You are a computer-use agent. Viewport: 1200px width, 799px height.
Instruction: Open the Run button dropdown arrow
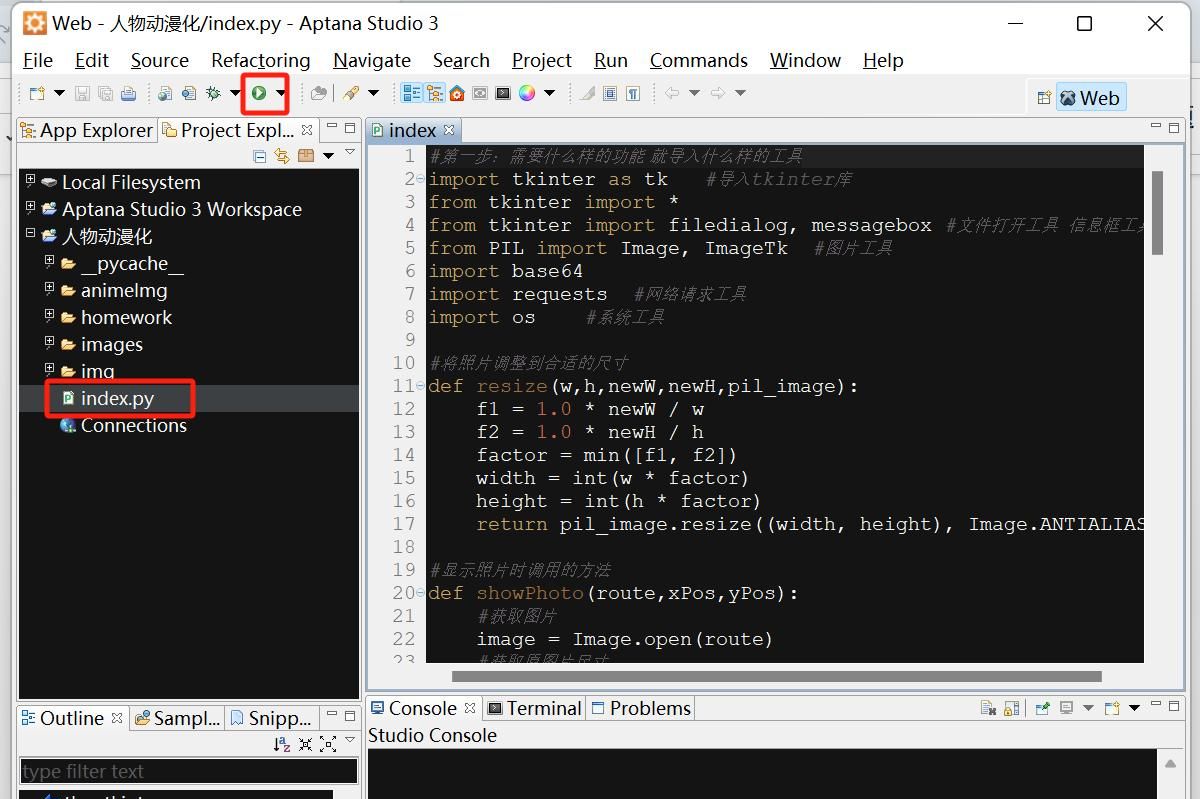point(281,93)
